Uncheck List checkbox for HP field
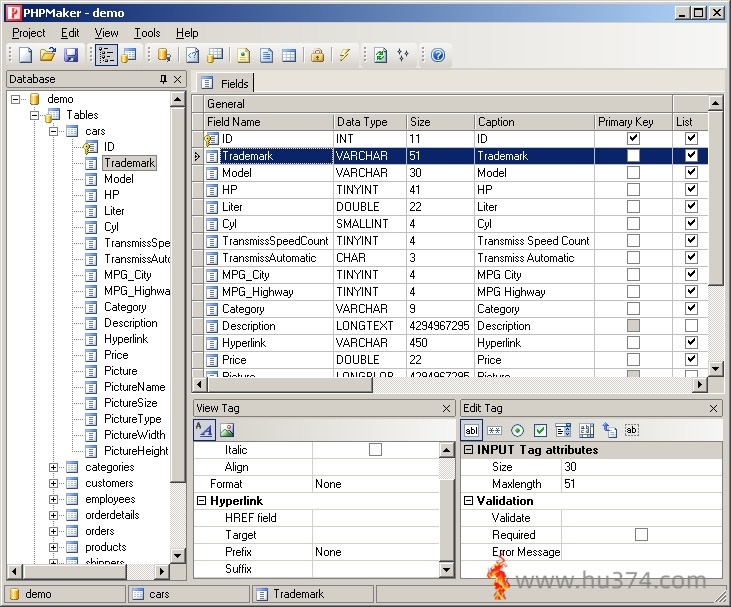731x607 pixels. coord(691,189)
